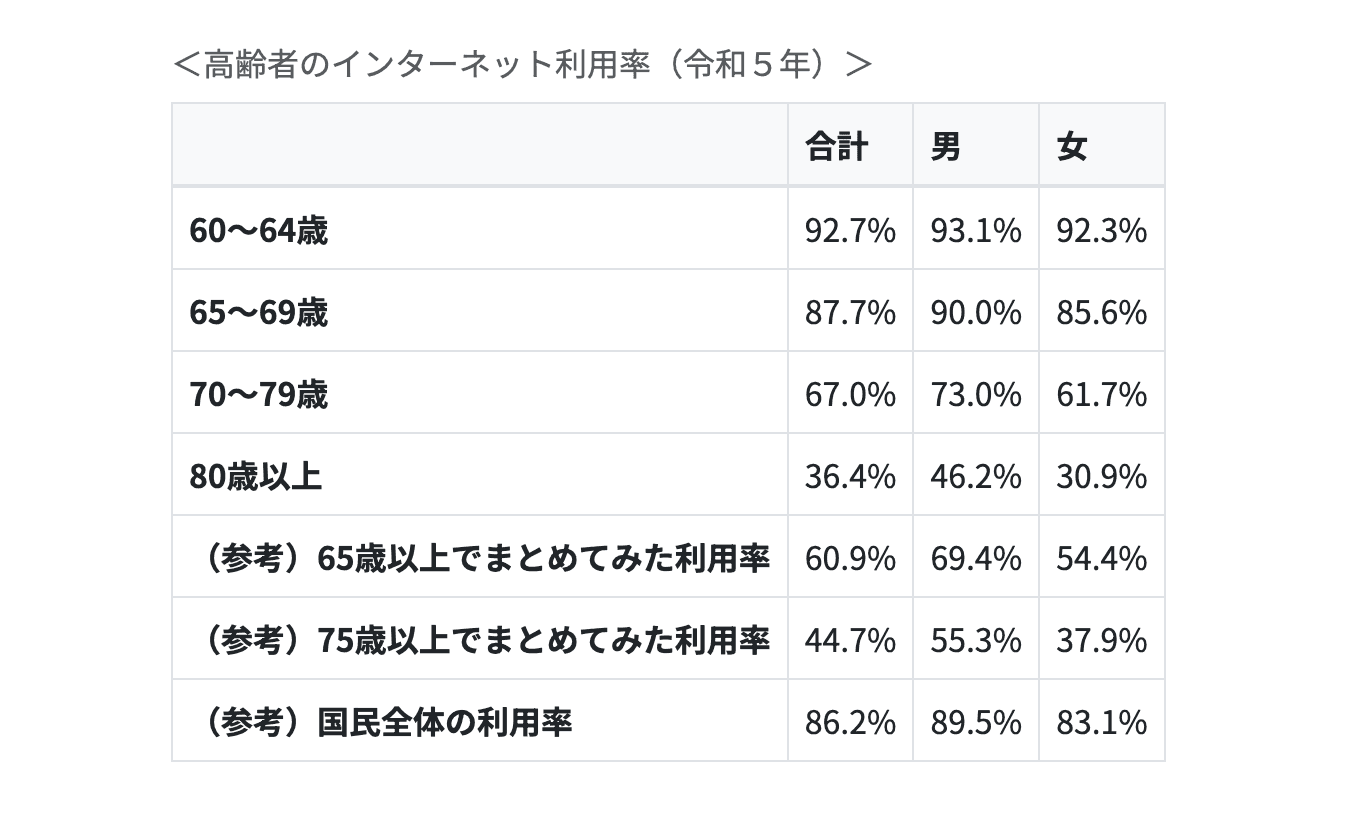Click the 69.4% male cell for 65歳以上
This screenshot has height=822, width=1368.
[x=976, y=558]
